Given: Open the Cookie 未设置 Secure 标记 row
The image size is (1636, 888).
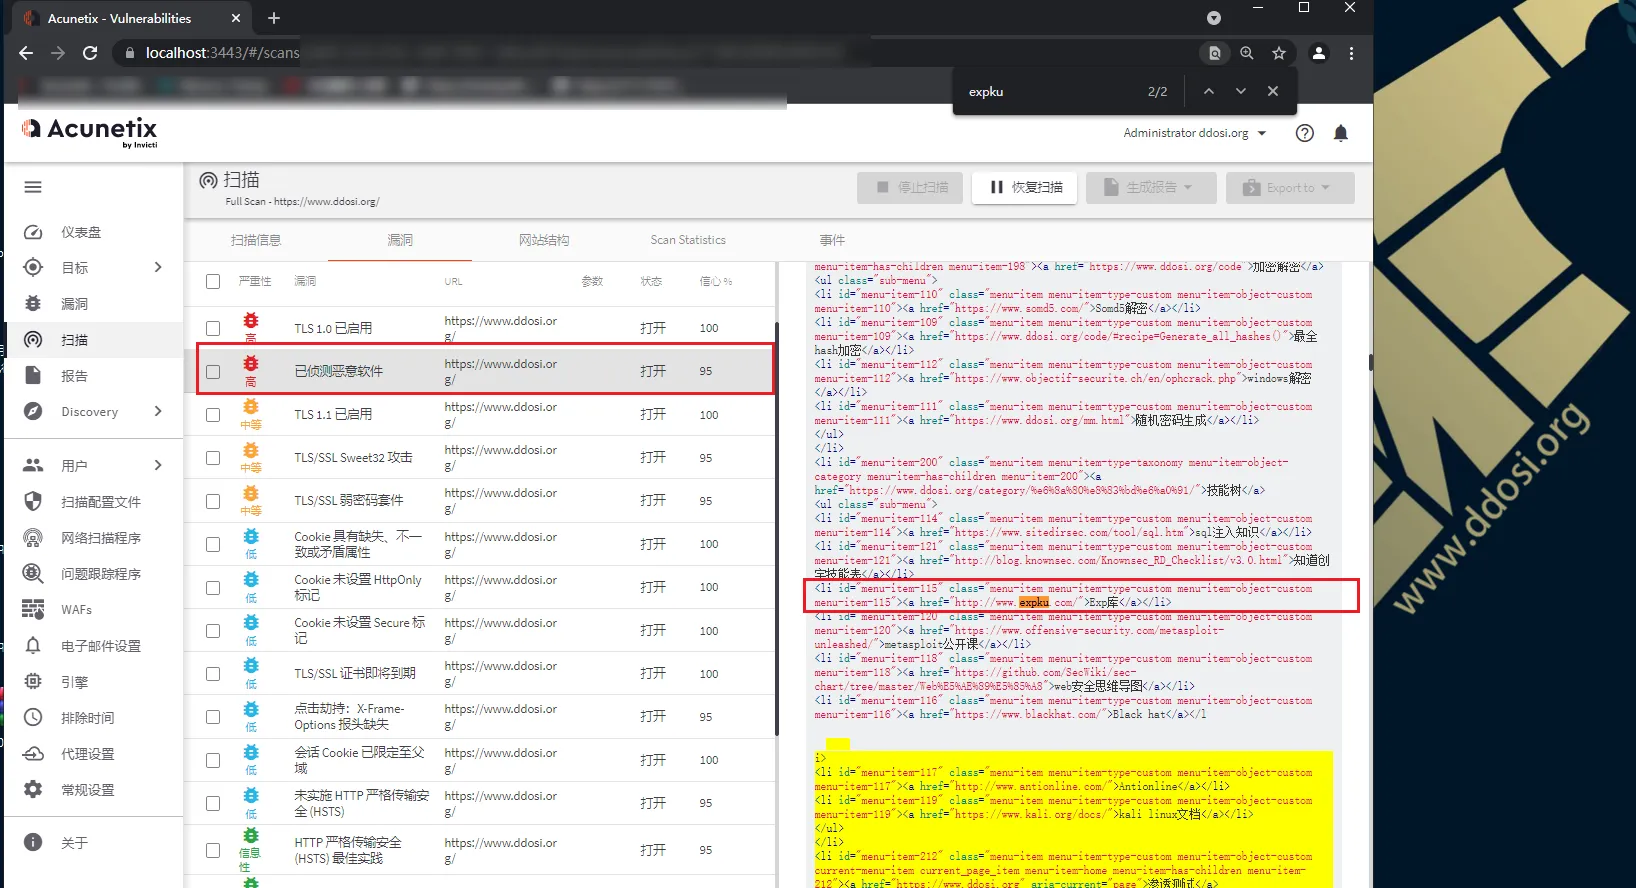Looking at the screenshot, I should pyautogui.click(x=480, y=631).
